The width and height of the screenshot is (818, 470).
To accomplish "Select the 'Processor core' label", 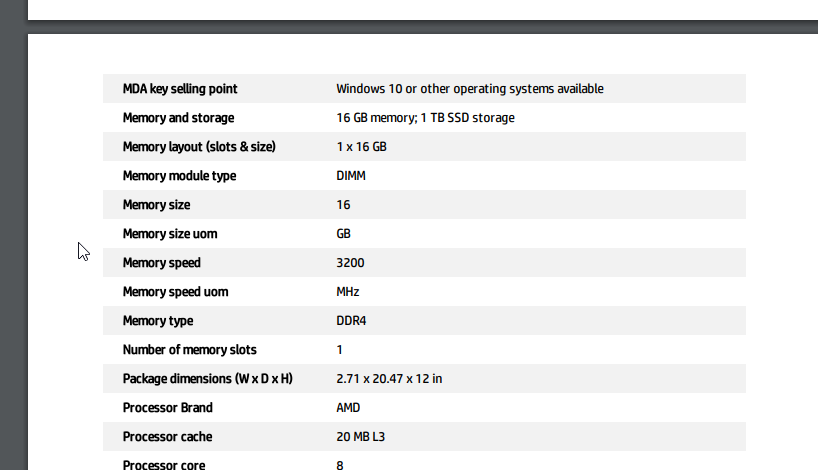I will tap(164, 465).
